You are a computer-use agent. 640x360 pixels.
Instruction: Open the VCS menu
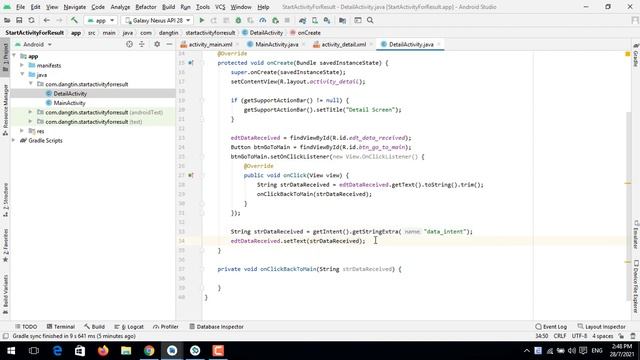[x=220, y=7]
